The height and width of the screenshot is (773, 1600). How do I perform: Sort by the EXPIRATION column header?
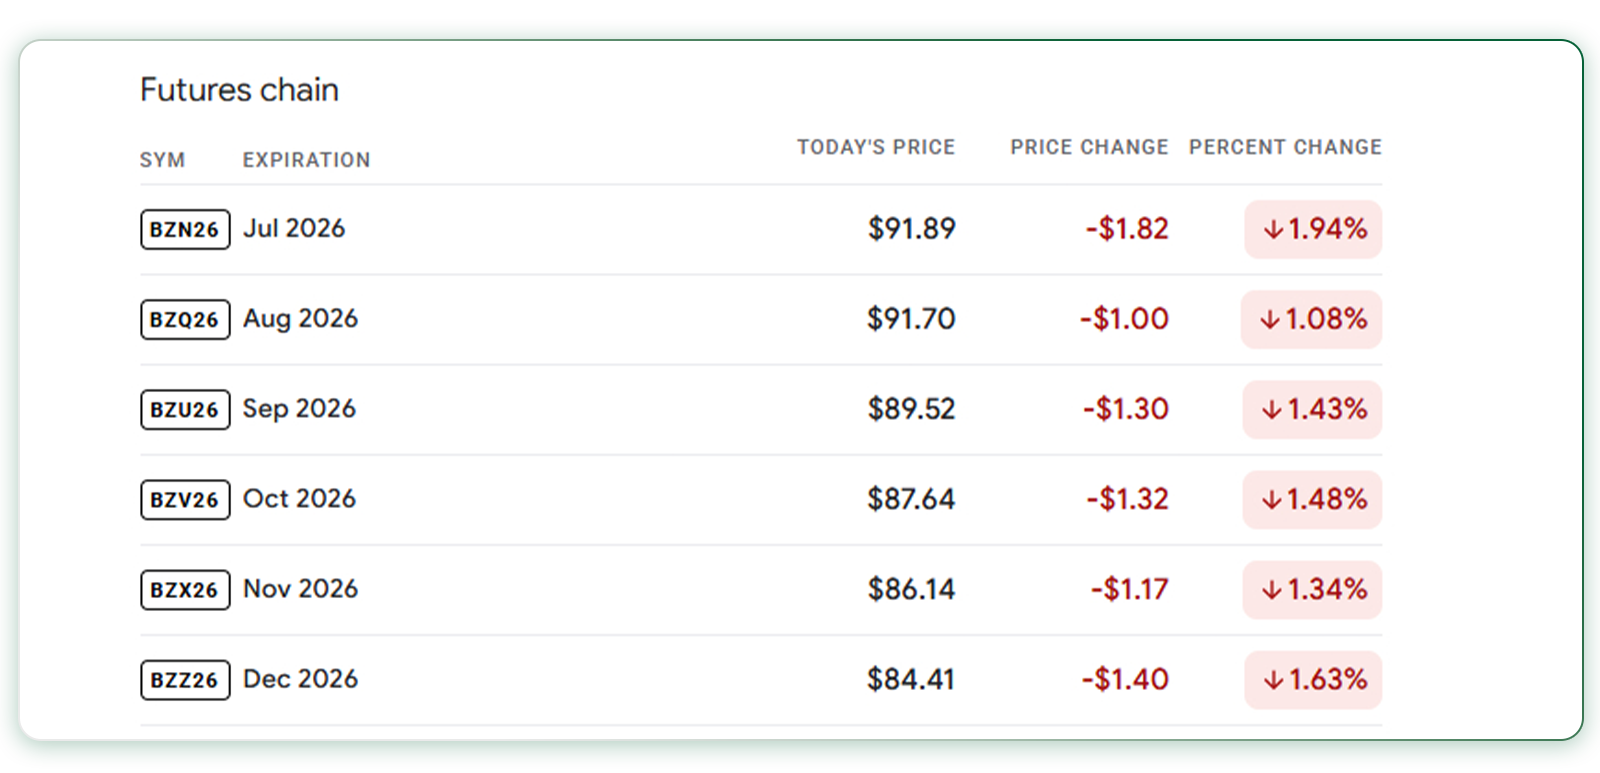tap(306, 160)
